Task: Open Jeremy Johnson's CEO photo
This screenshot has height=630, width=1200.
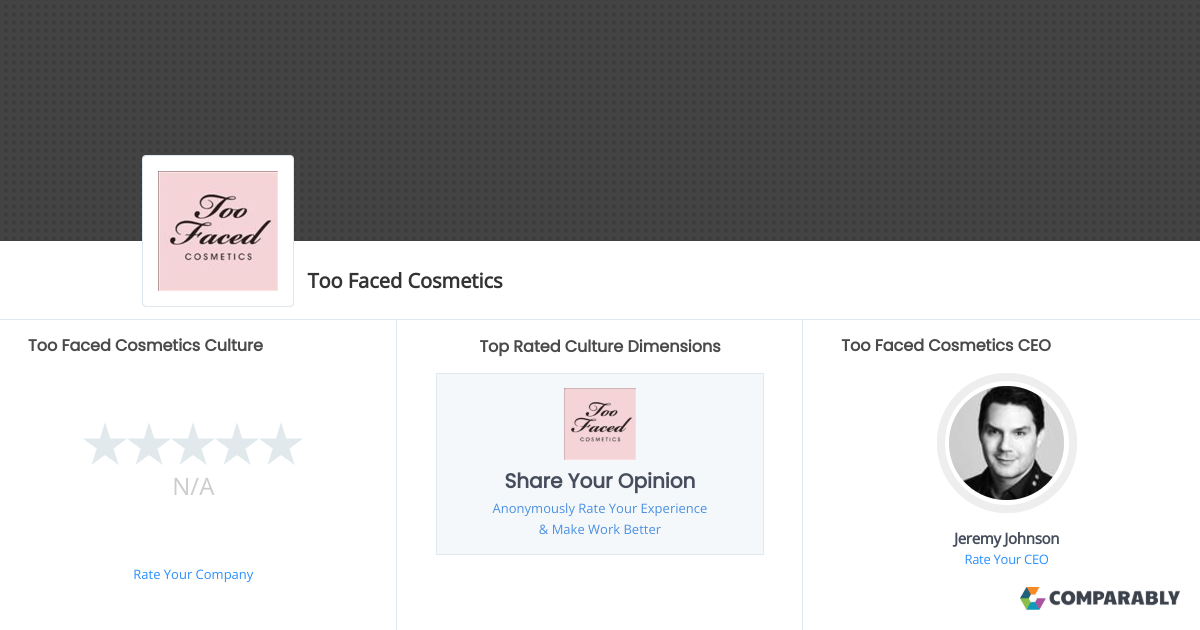Action: pos(1006,443)
